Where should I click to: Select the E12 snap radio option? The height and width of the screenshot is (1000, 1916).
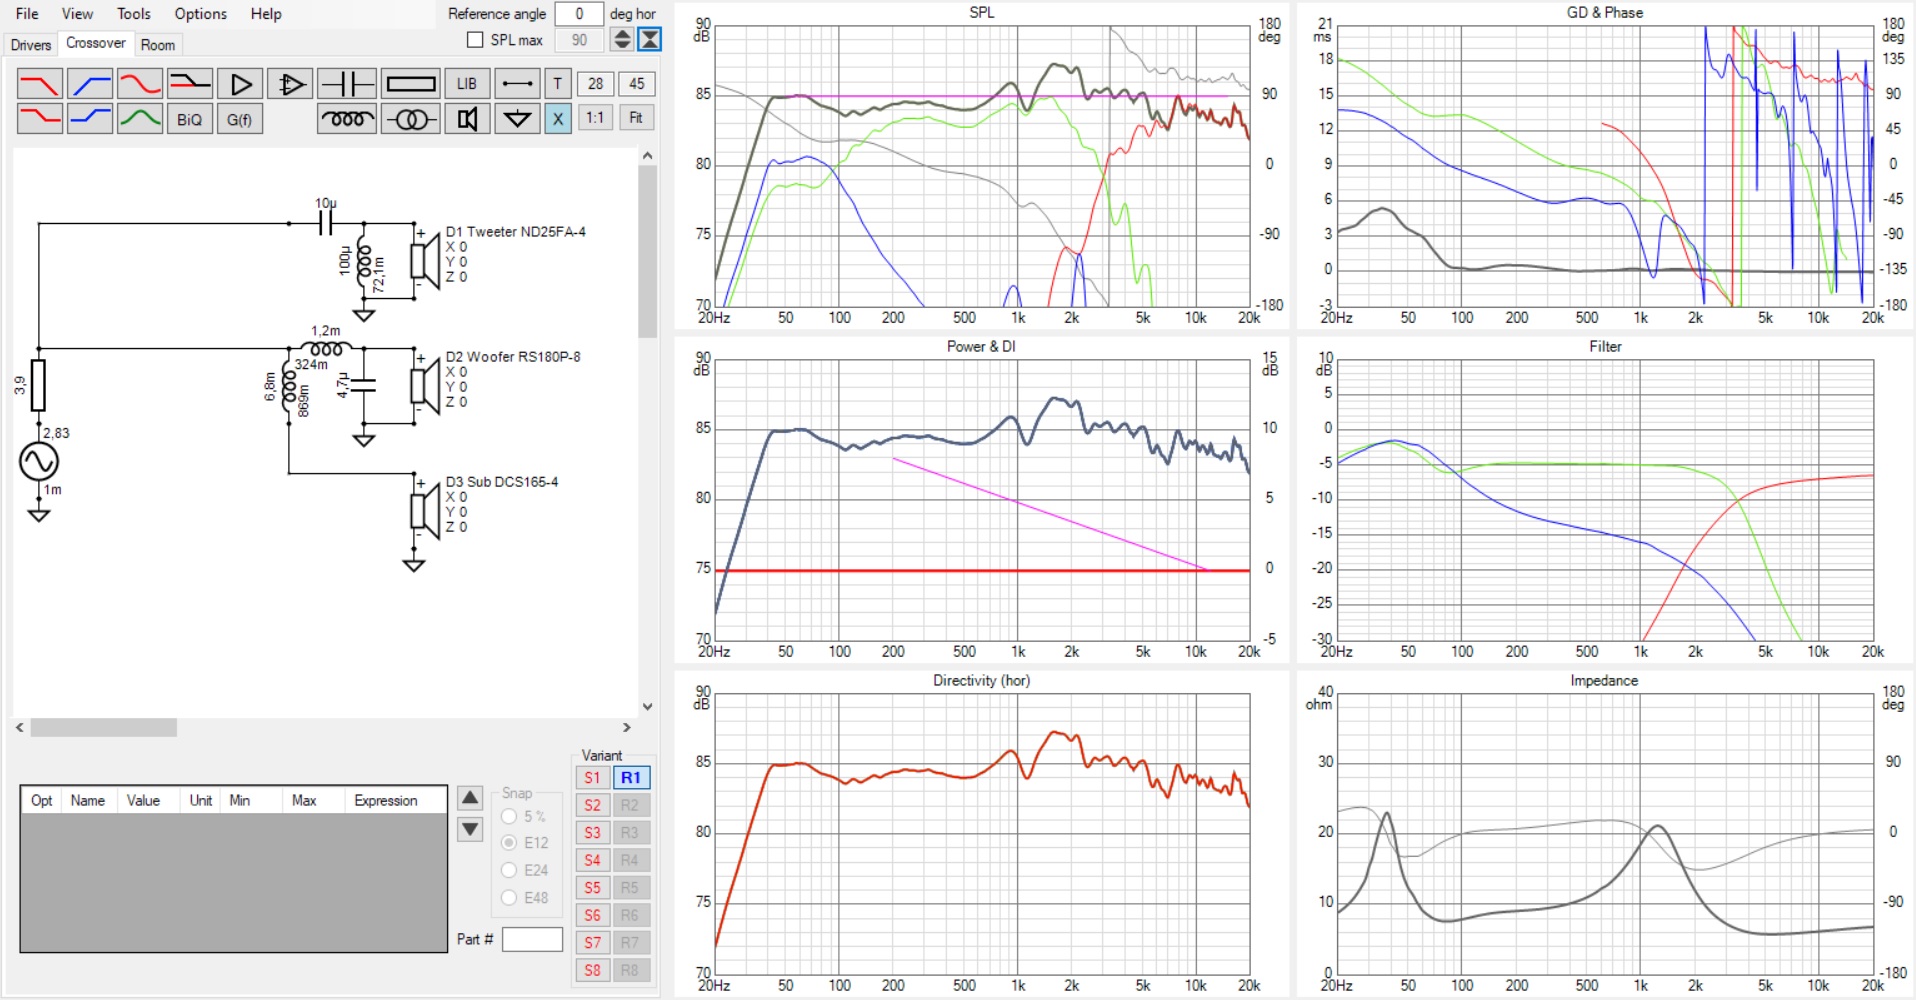(509, 843)
